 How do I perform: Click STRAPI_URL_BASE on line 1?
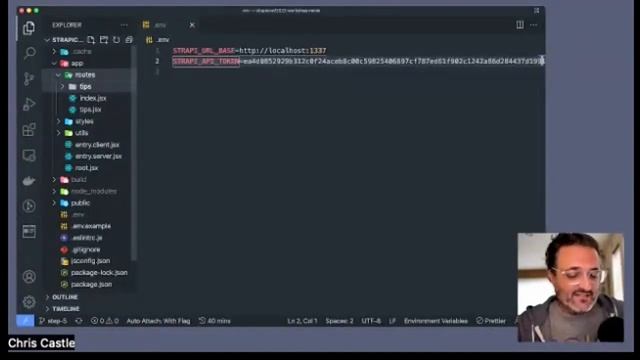pyautogui.click(x=204, y=51)
